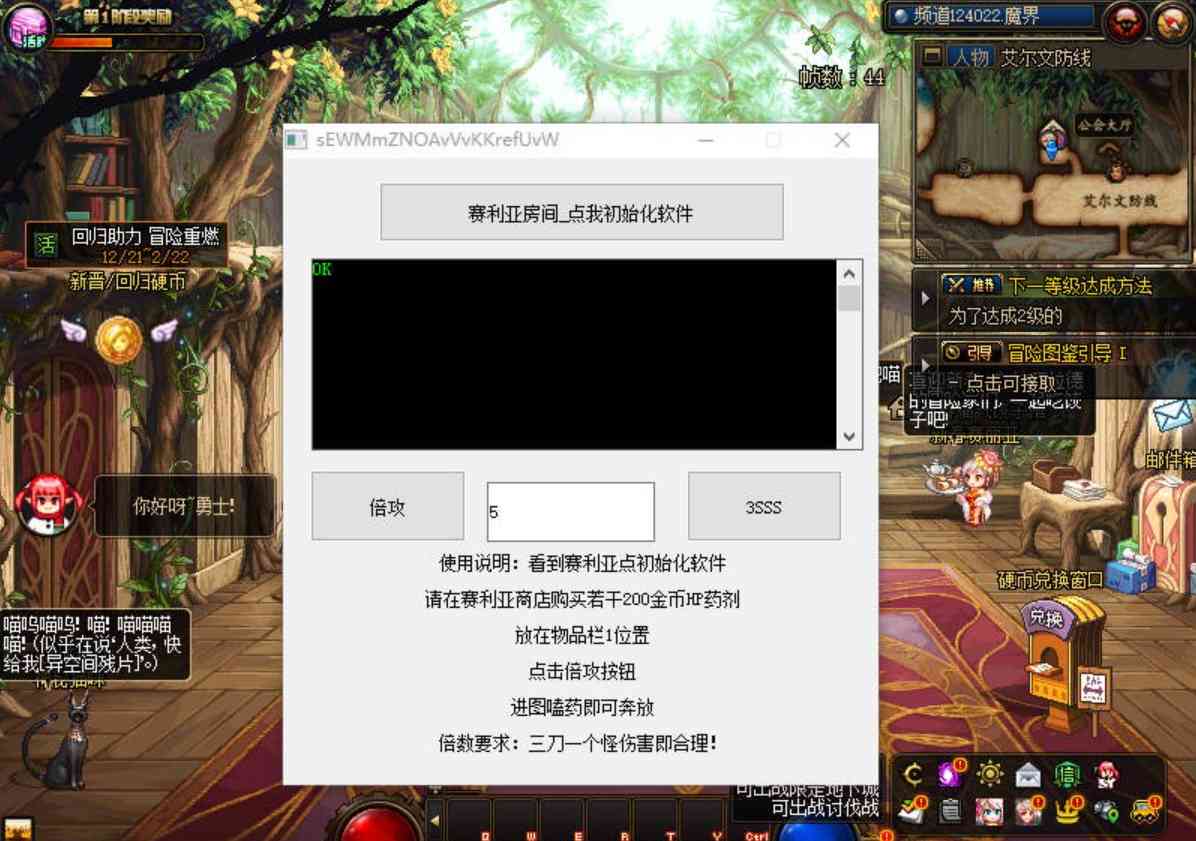Click the 第1阶段奖励 progress bar

pos(126,43)
